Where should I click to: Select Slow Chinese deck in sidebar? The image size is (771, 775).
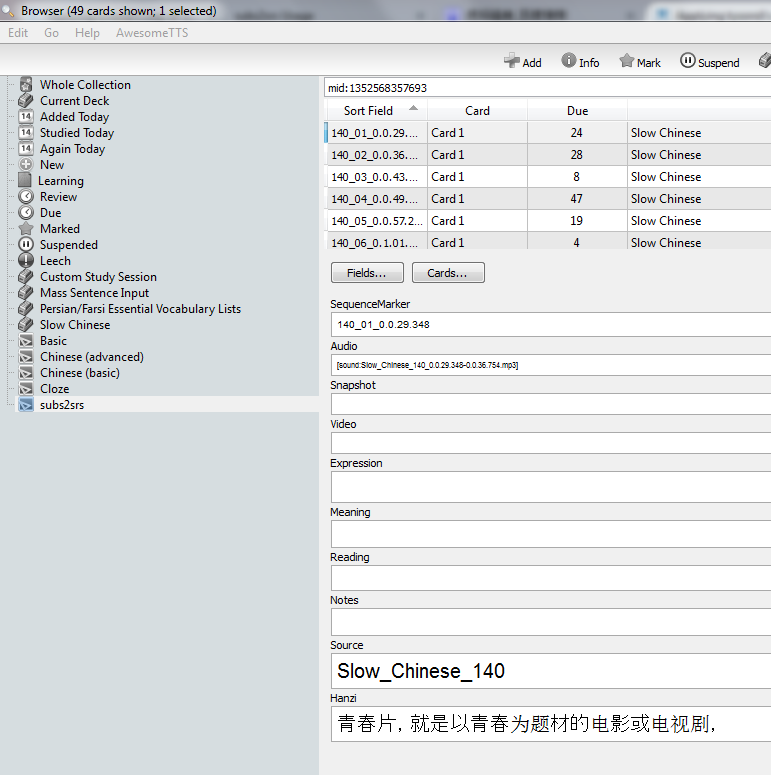[x=74, y=325]
